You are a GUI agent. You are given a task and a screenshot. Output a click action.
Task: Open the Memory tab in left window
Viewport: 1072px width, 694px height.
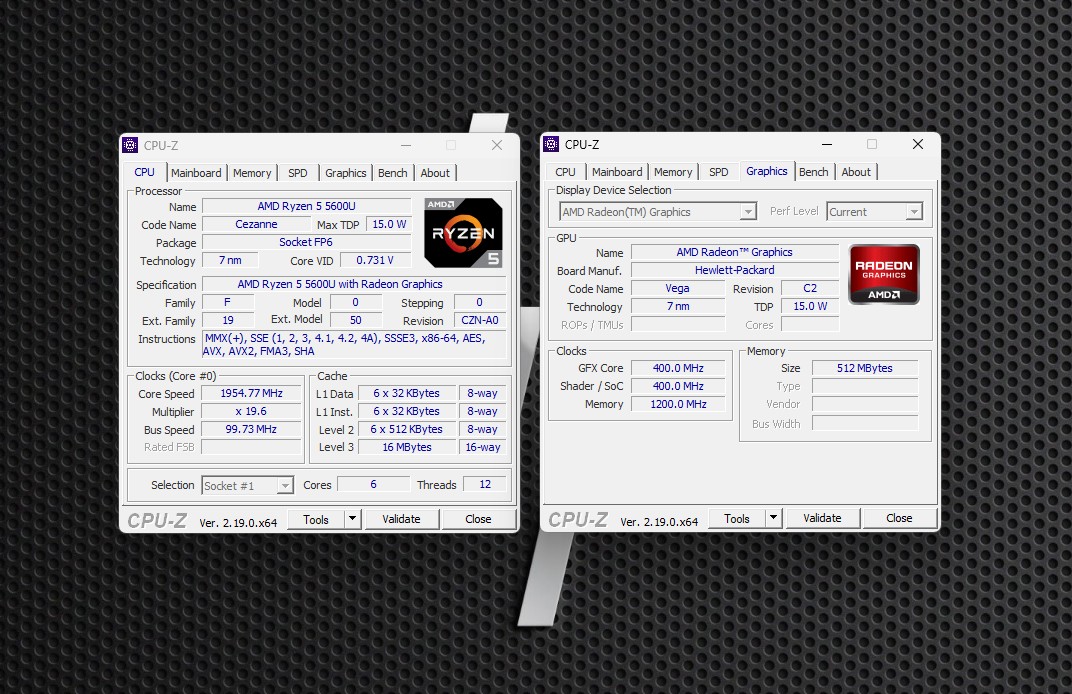click(252, 173)
